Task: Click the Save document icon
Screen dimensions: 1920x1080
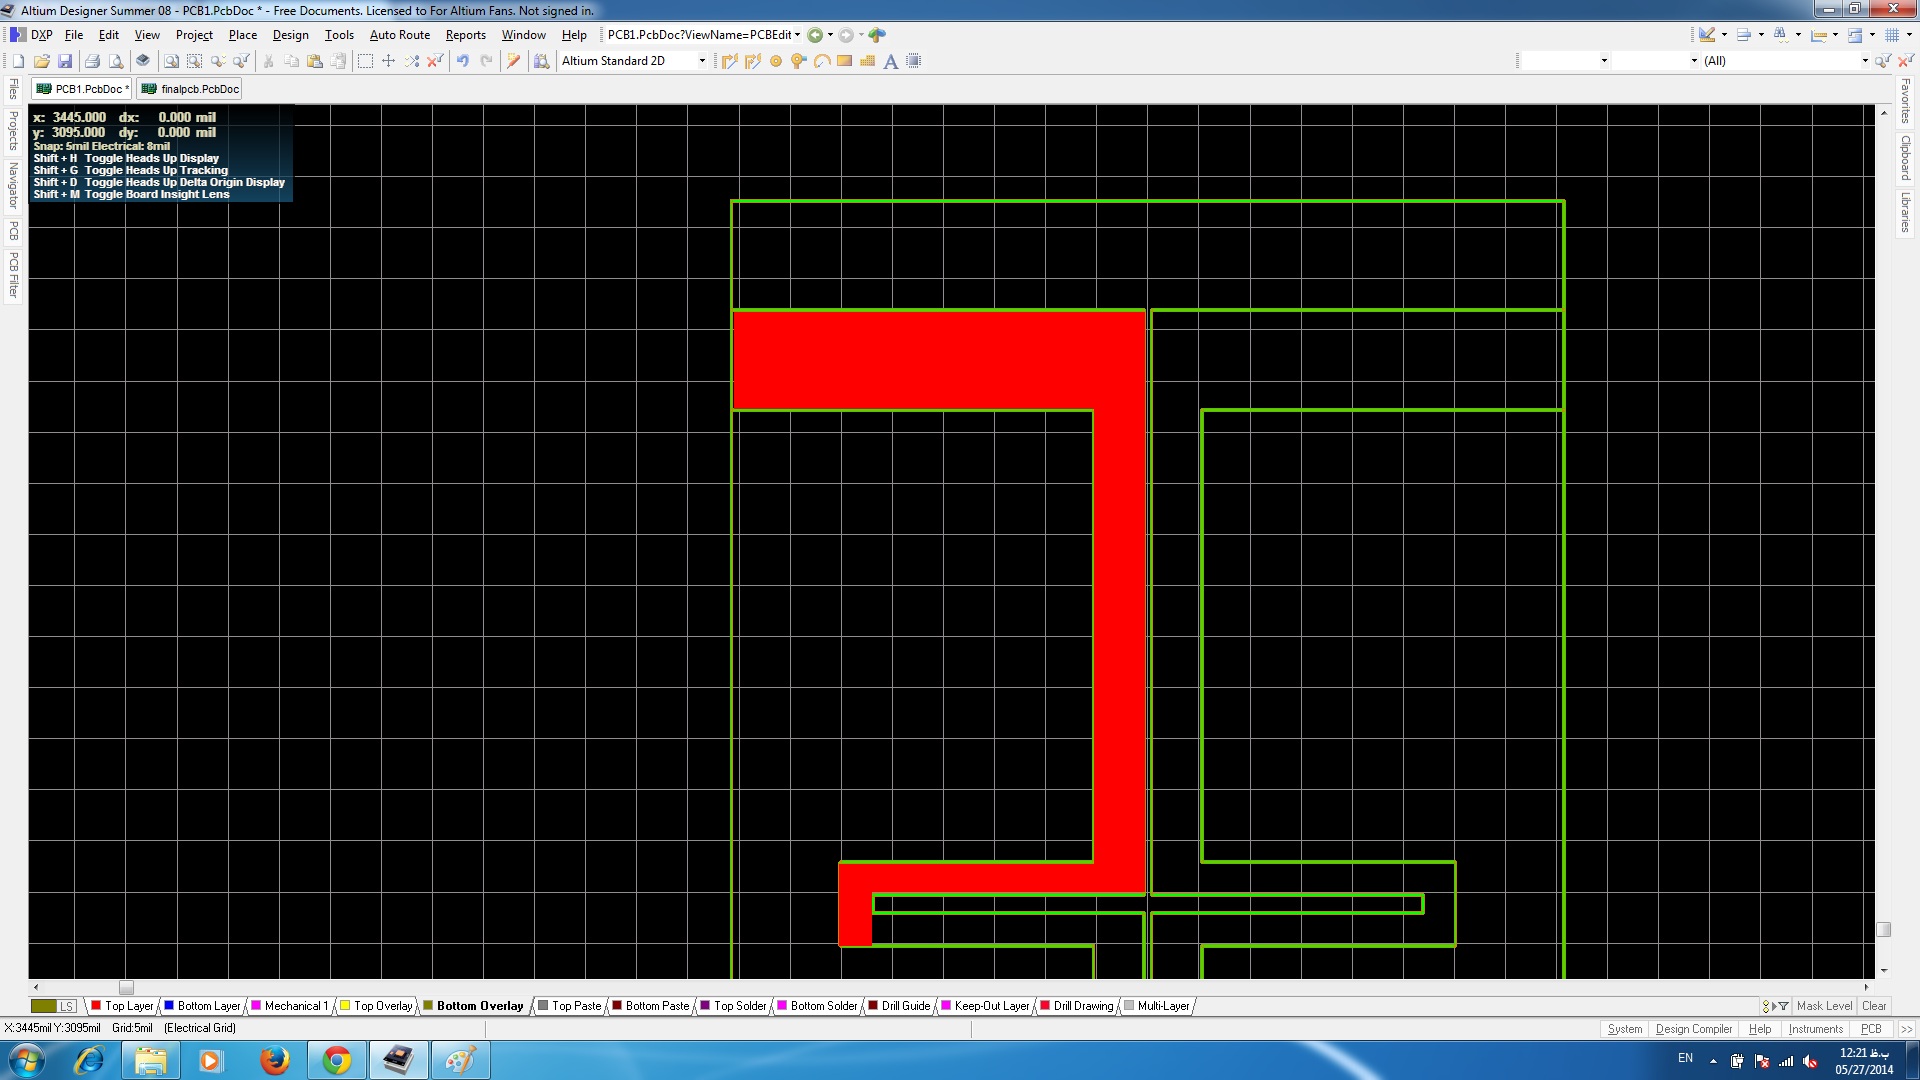Action: (65, 61)
